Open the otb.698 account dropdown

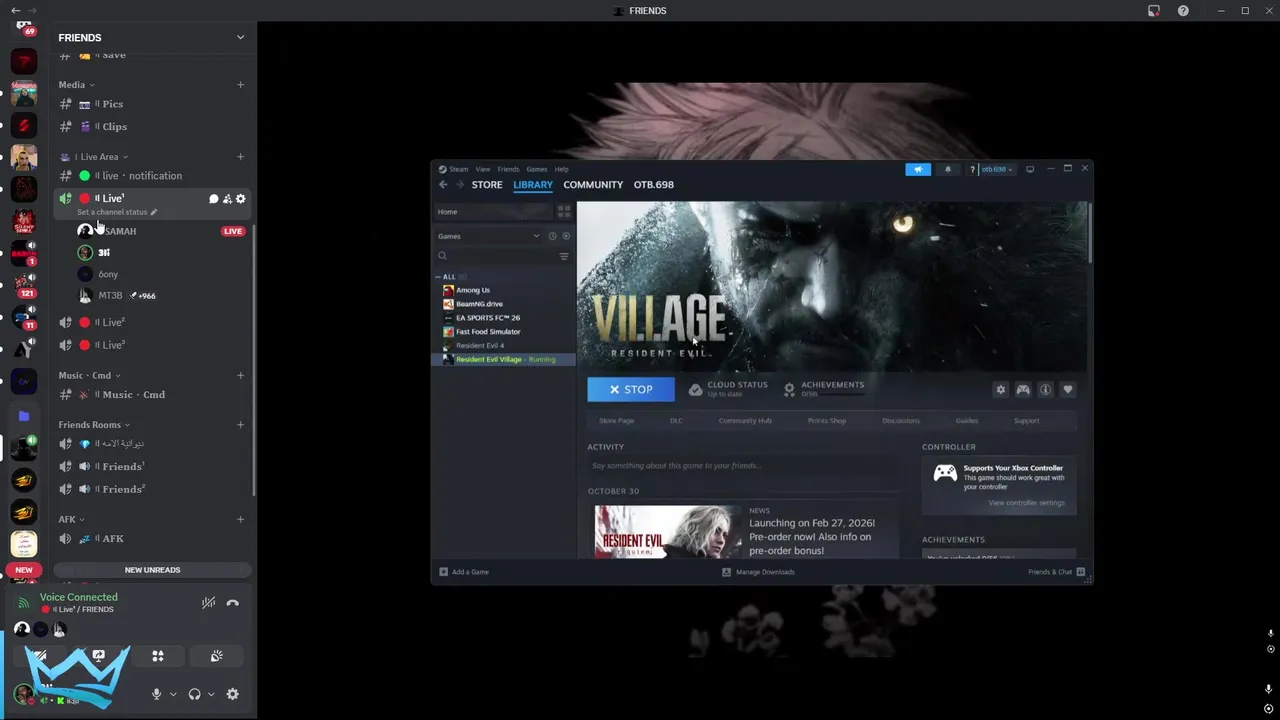997,169
